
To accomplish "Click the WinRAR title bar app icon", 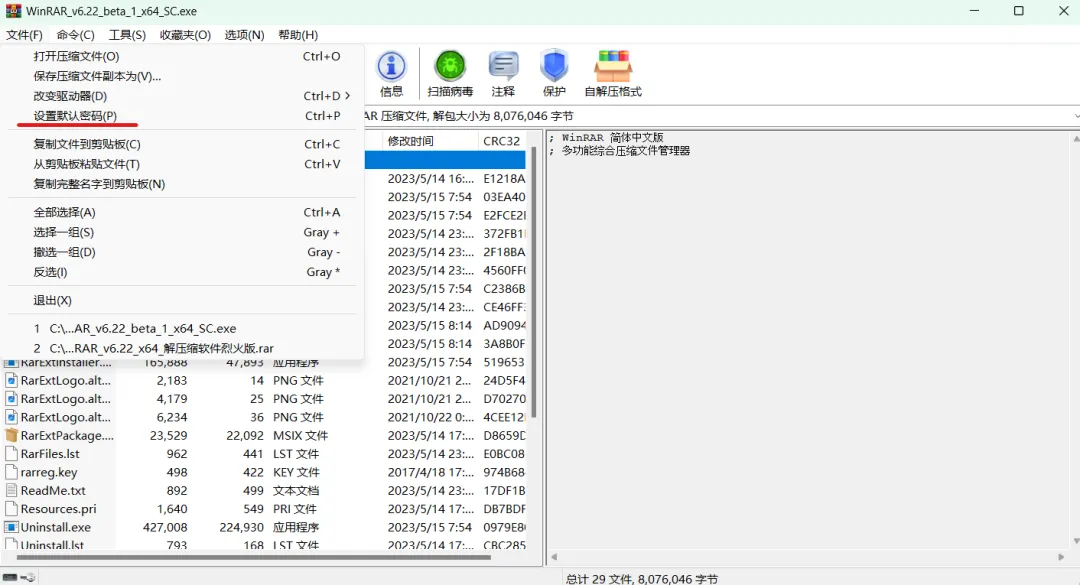I will (x=13, y=11).
